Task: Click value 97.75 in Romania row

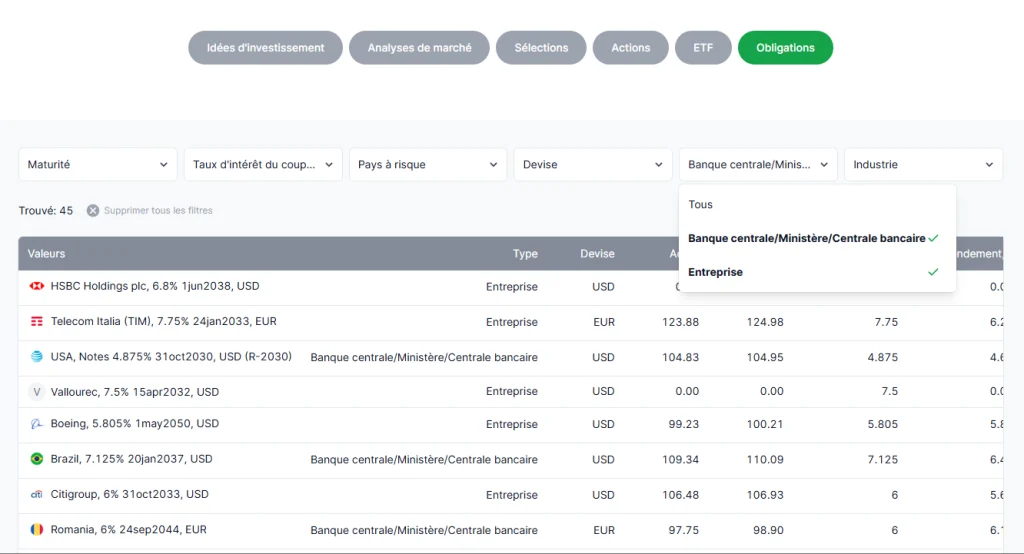Action: [683, 530]
